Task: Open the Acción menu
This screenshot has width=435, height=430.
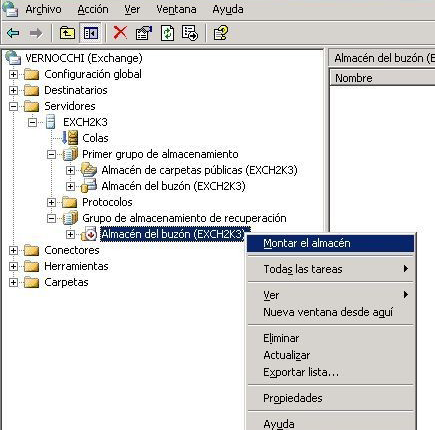Action: [93, 9]
